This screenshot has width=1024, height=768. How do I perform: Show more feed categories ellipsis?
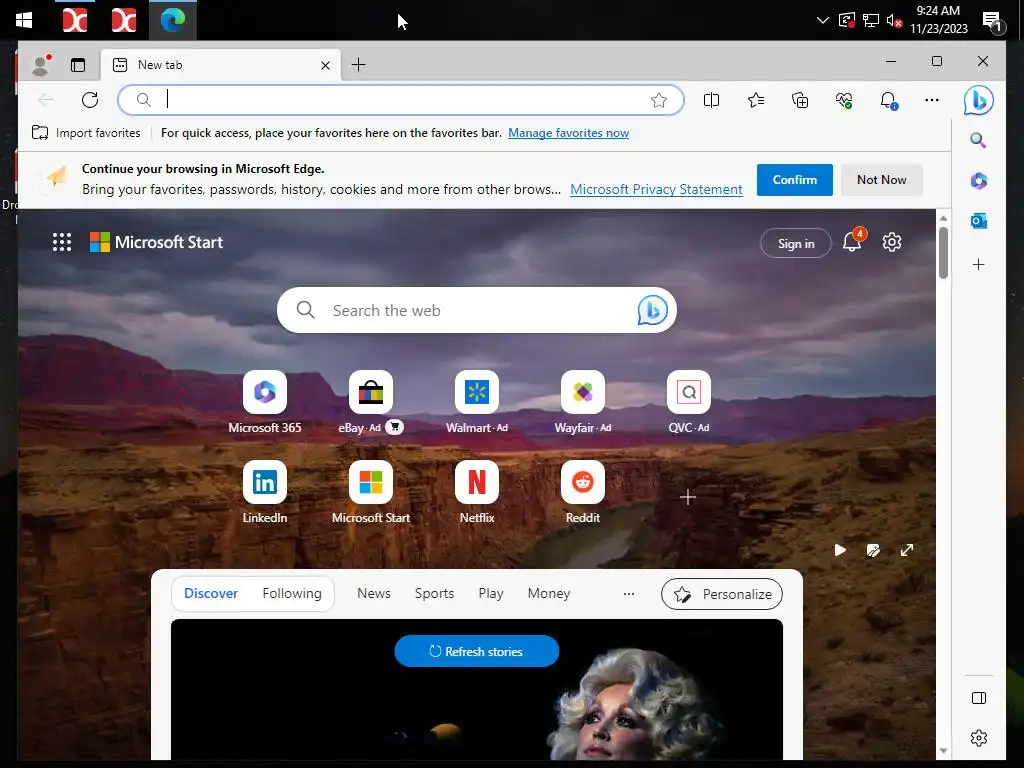(629, 594)
